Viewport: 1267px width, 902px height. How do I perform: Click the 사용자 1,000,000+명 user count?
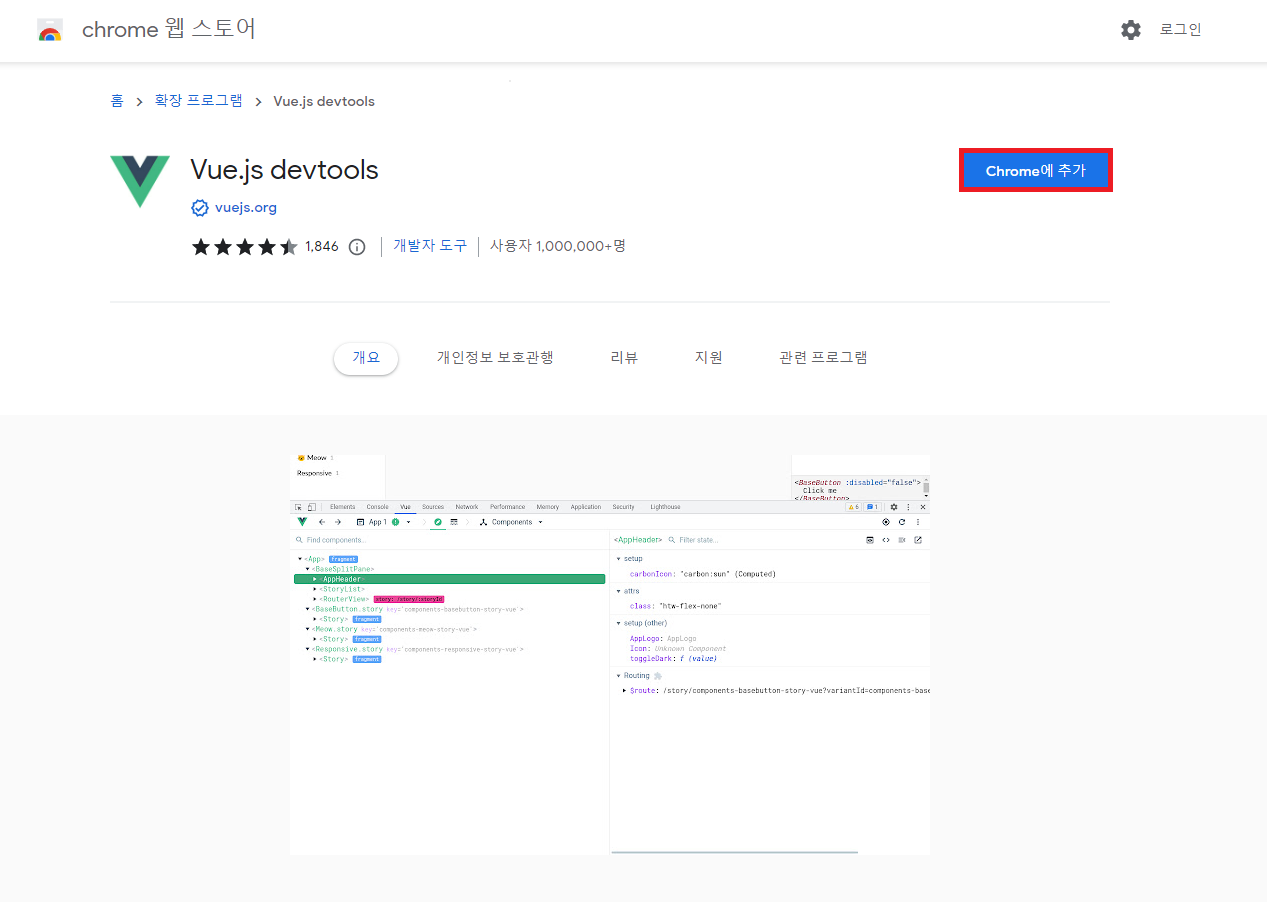(557, 246)
